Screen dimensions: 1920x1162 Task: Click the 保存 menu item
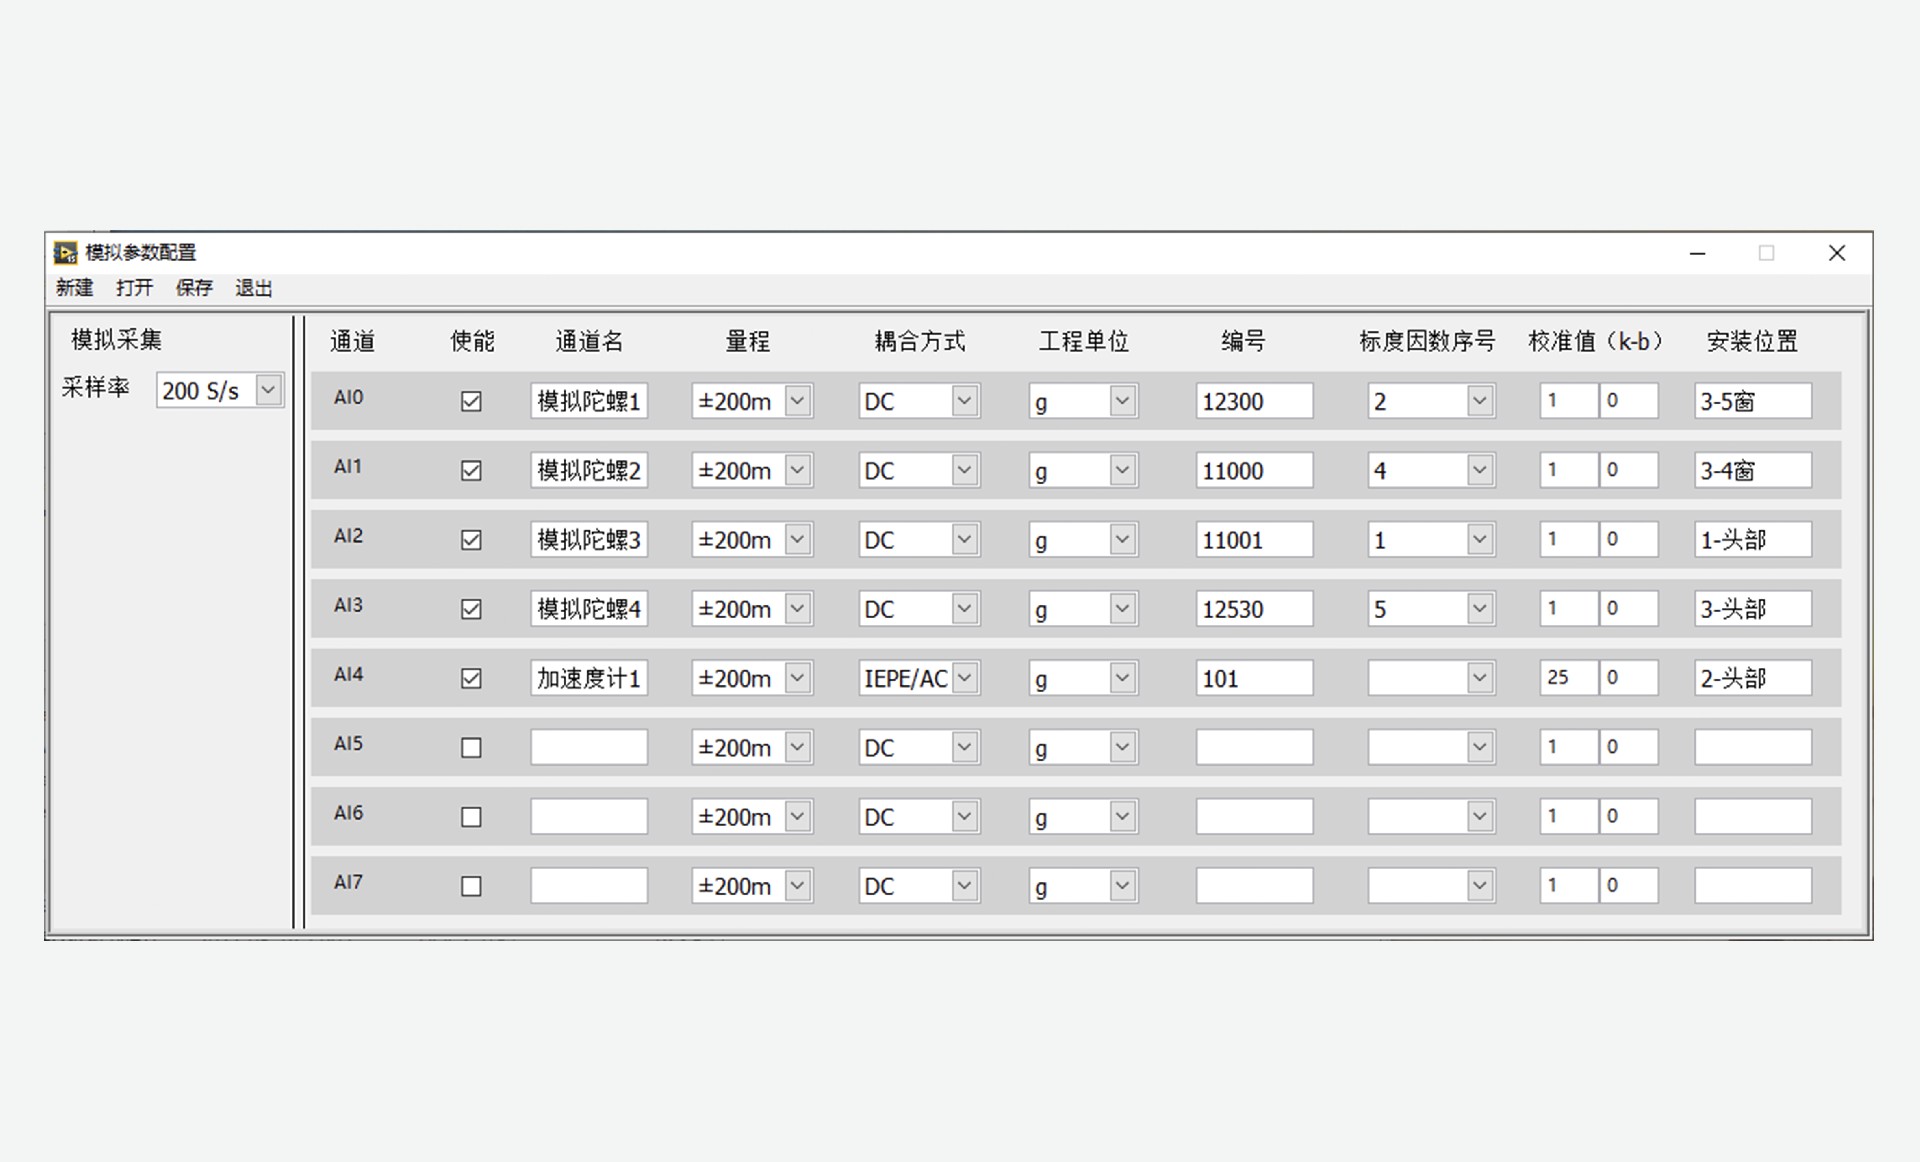[x=194, y=288]
